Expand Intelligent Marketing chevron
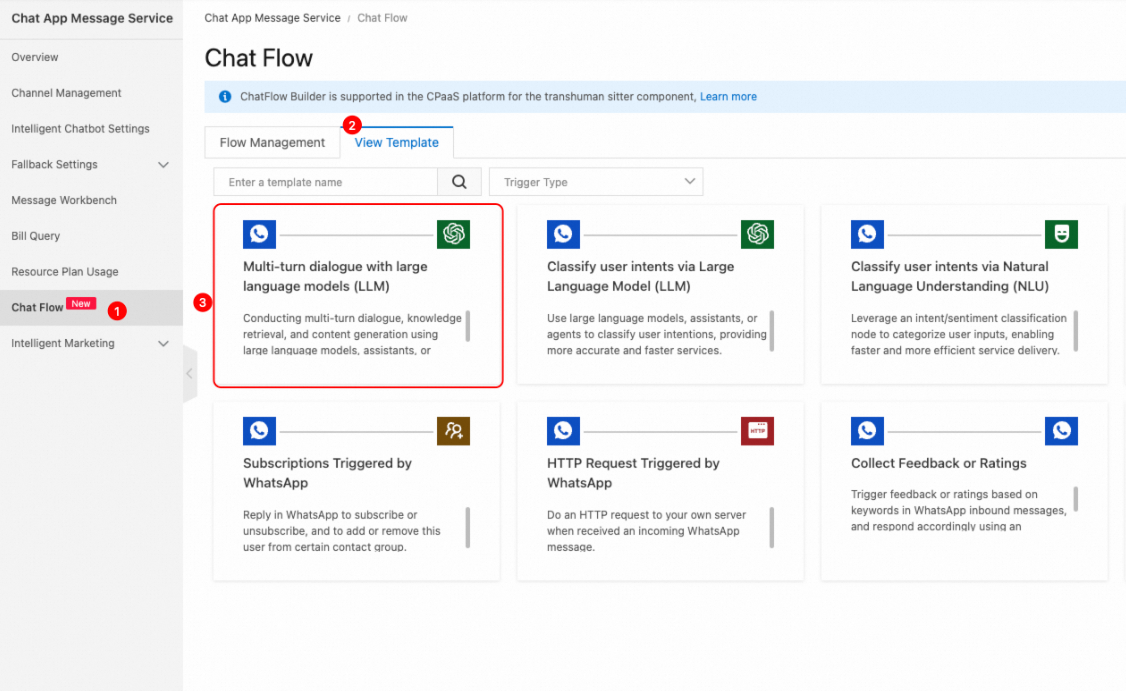Image resolution: width=1126 pixels, height=691 pixels. click(164, 343)
